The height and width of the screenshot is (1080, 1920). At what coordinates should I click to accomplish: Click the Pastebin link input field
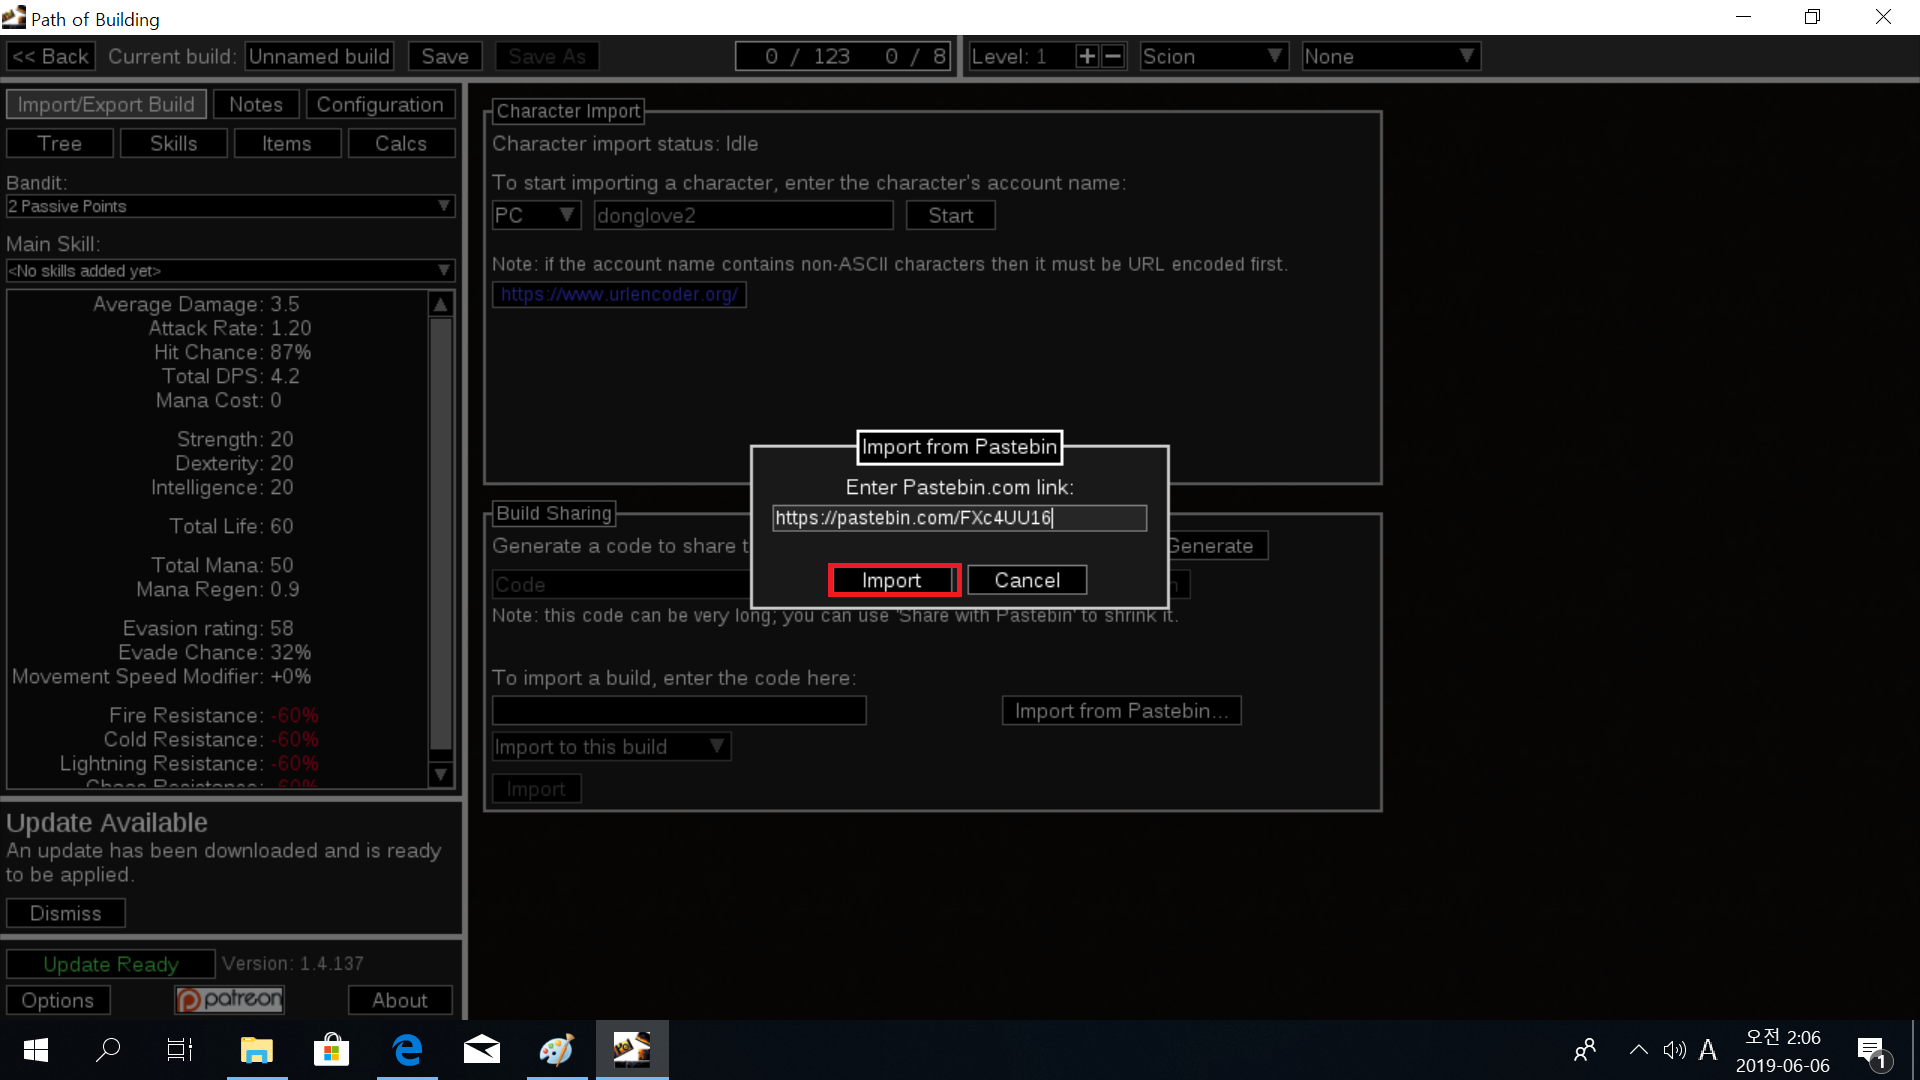[959, 518]
